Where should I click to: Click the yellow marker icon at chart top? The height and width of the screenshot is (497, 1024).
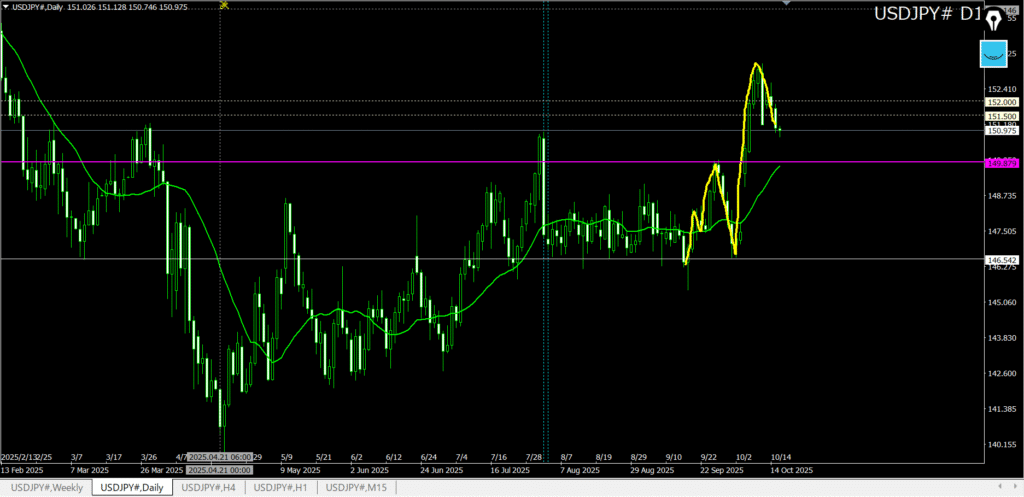(x=223, y=5)
